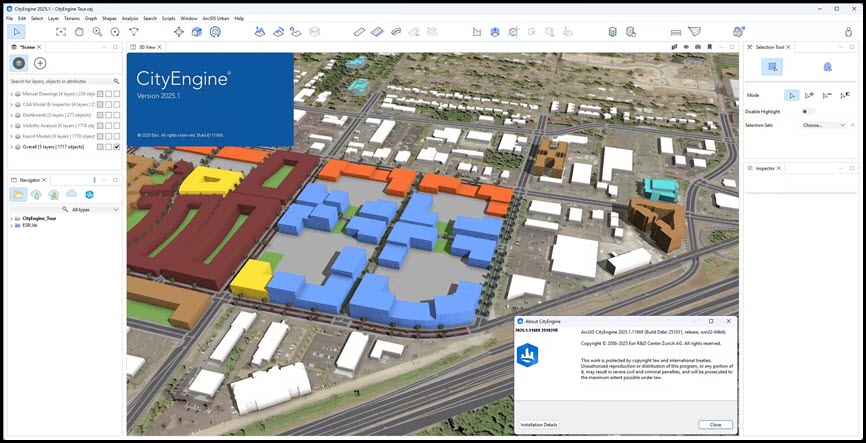Click the blue hexagon icon in Navigator
866x443 pixels.
(x=89, y=194)
